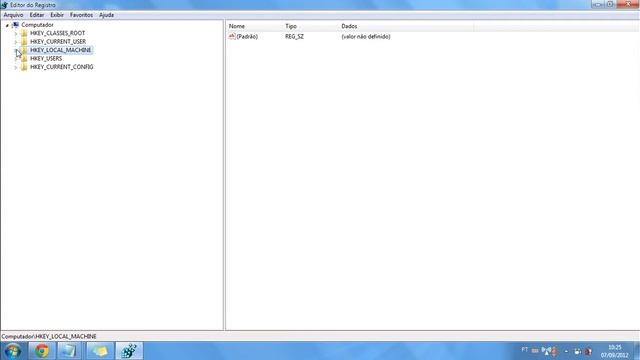
Task: Launch Google Chrome from the taskbar
Action: coord(41,351)
